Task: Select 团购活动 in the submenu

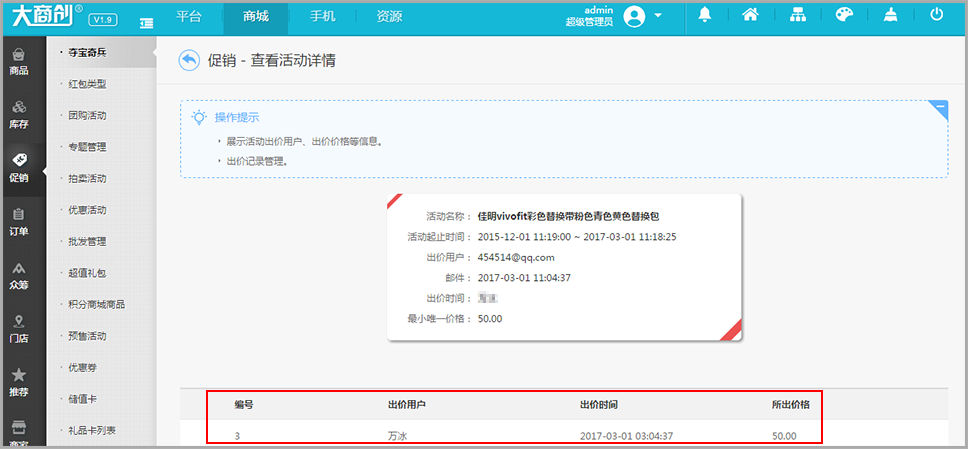Action: 87,115
